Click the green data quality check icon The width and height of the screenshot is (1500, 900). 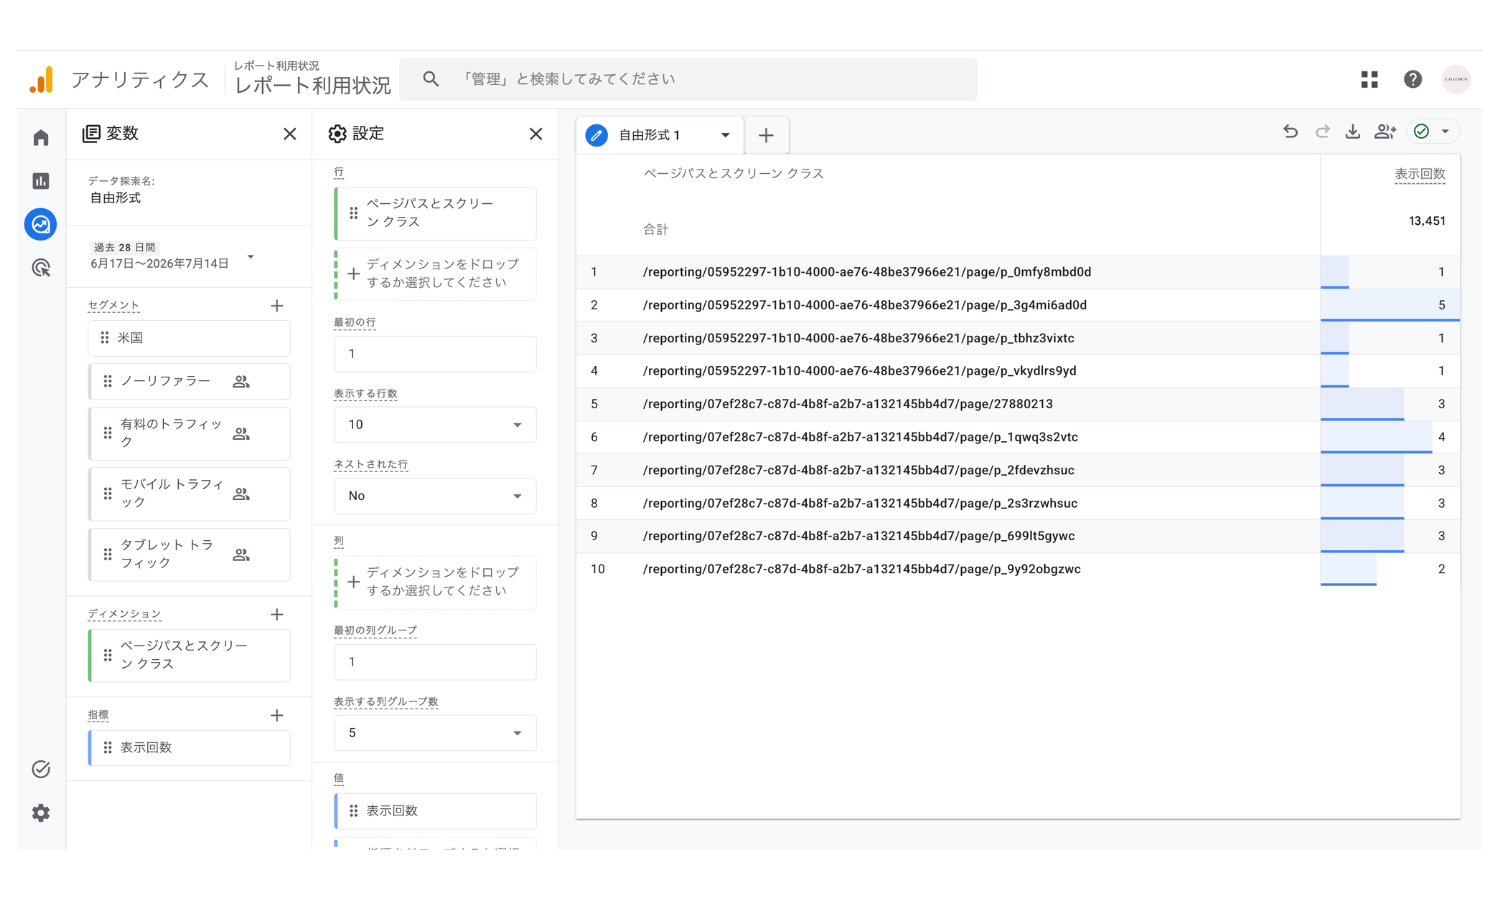click(1421, 132)
